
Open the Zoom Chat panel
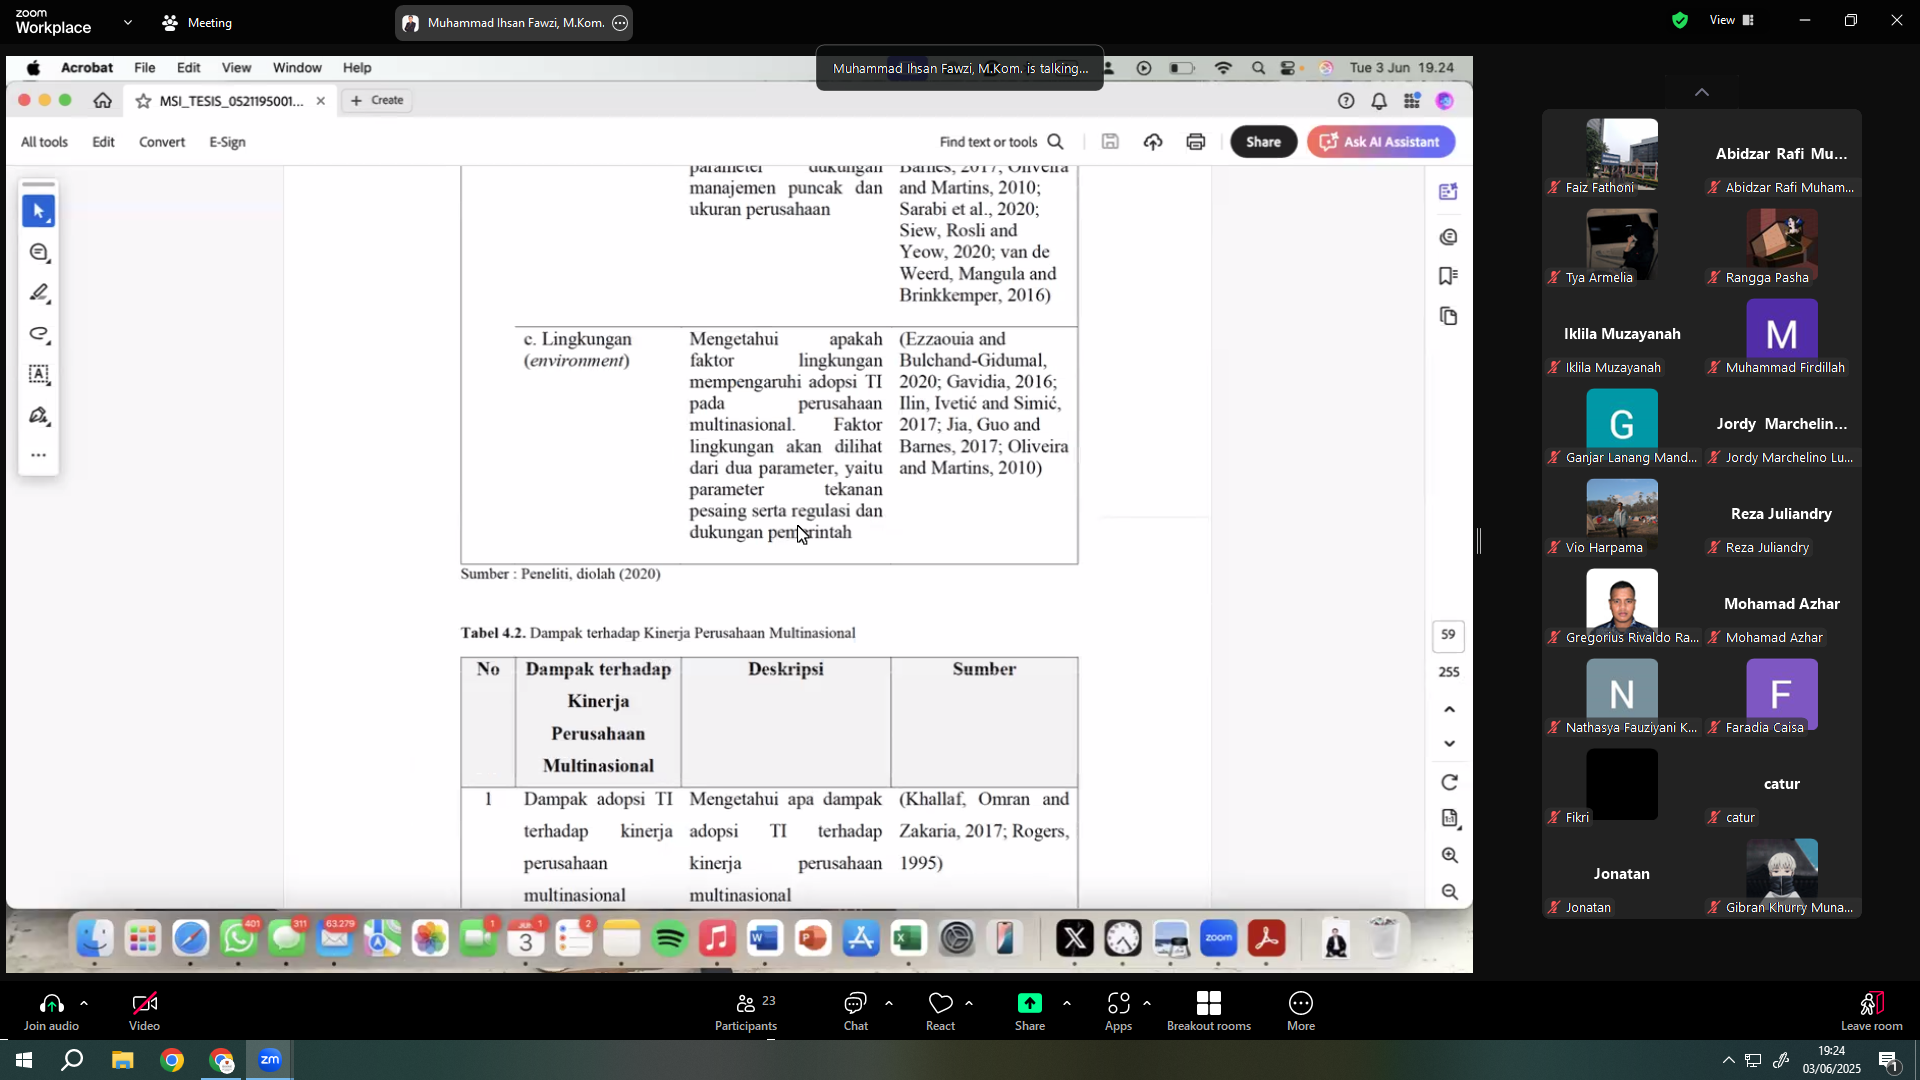tap(855, 1012)
